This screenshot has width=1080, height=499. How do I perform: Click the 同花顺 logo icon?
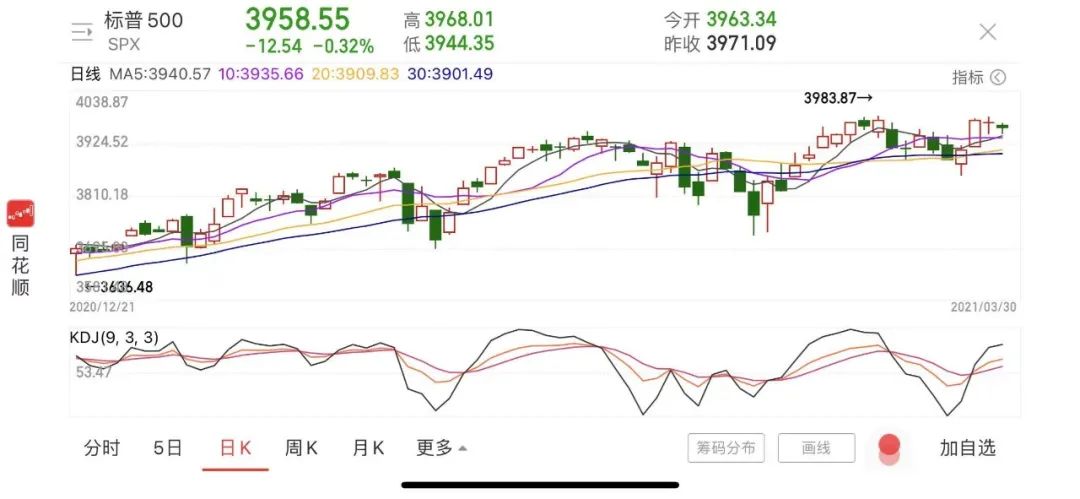(x=21, y=213)
